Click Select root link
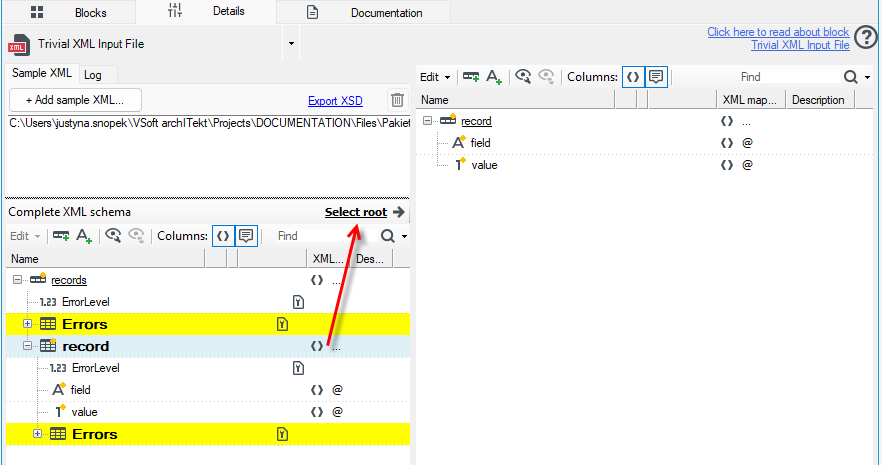Viewport: 882px width, 465px height. pyautogui.click(x=356, y=212)
